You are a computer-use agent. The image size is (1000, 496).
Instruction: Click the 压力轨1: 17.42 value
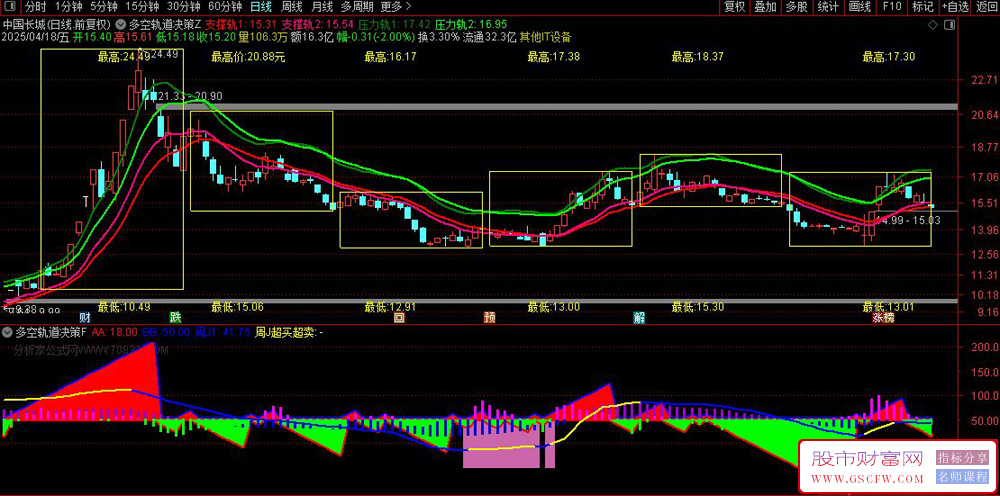pos(395,25)
